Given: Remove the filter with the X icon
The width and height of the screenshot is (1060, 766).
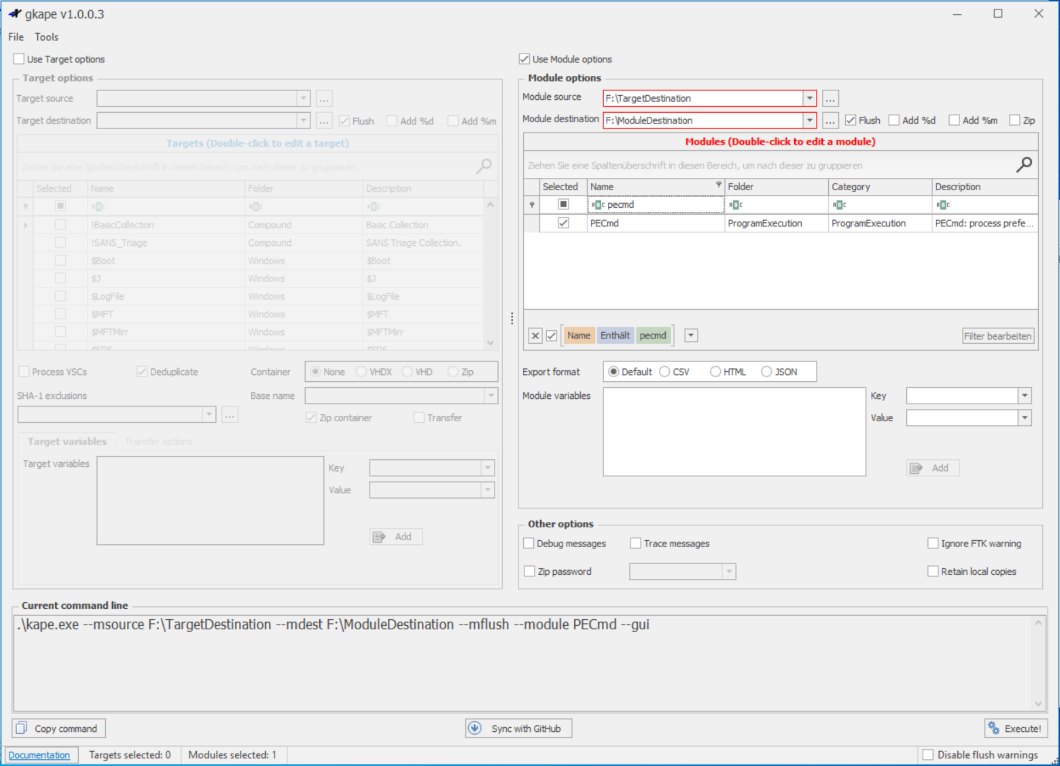Looking at the screenshot, I should coord(535,335).
